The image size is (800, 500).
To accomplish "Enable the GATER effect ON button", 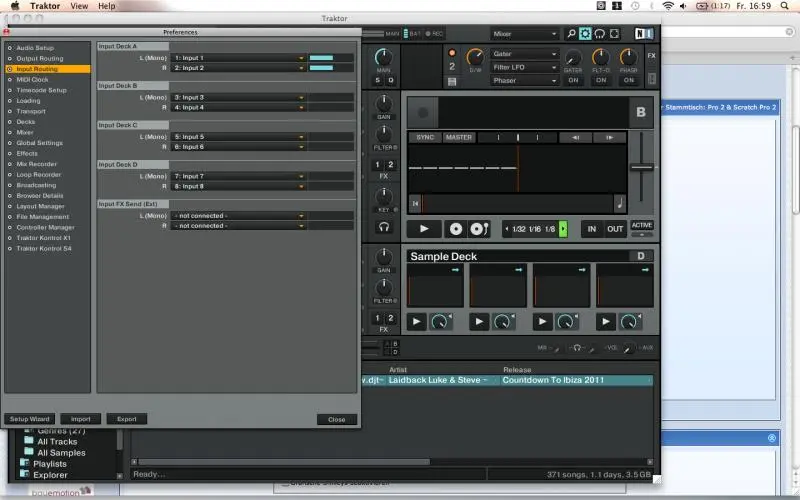I will click(x=574, y=81).
